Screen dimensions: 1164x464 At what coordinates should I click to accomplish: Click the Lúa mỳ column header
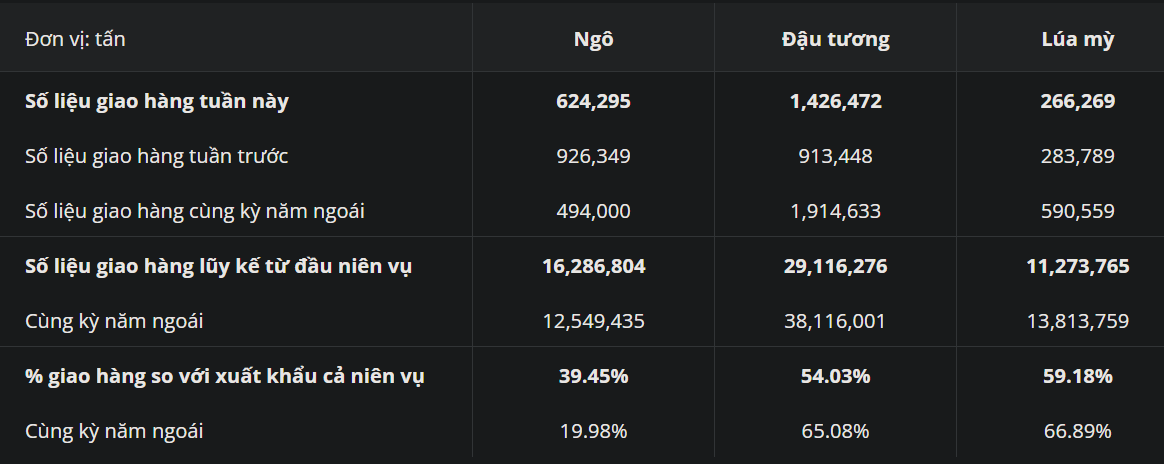tap(1078, 40)
